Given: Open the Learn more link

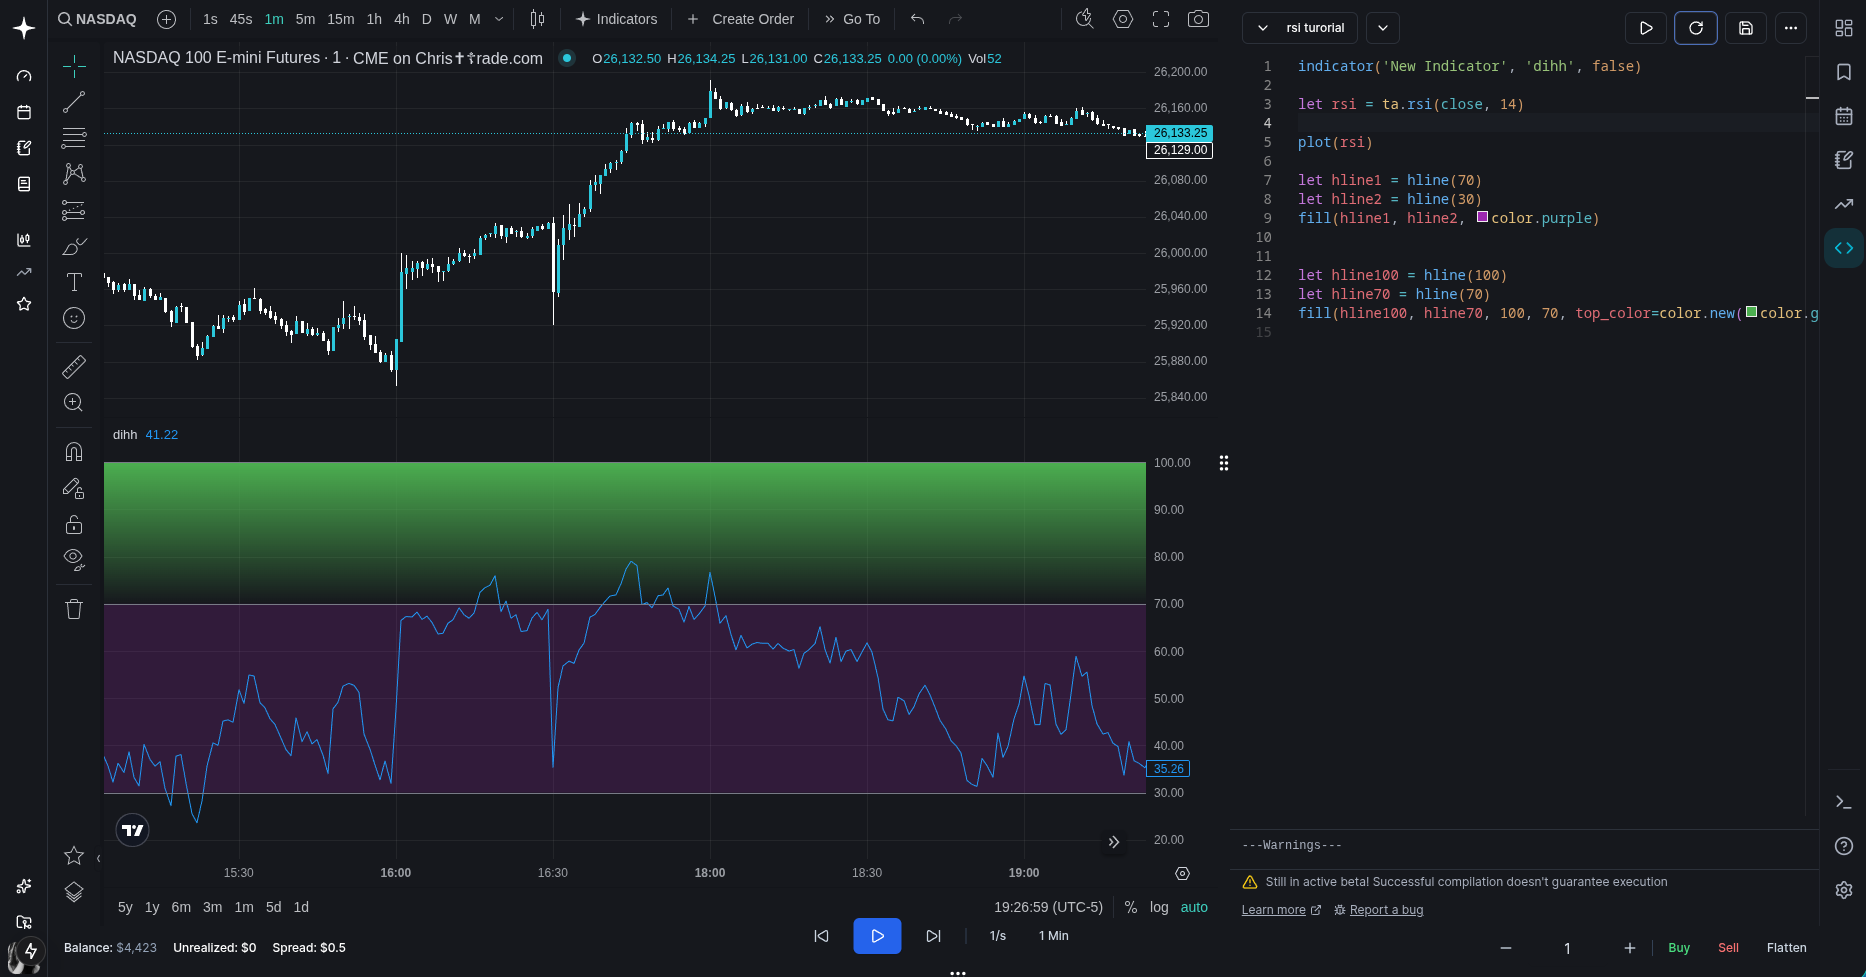Looking at the screenshot, I should pyautogui.click(x=1273, y=910).
